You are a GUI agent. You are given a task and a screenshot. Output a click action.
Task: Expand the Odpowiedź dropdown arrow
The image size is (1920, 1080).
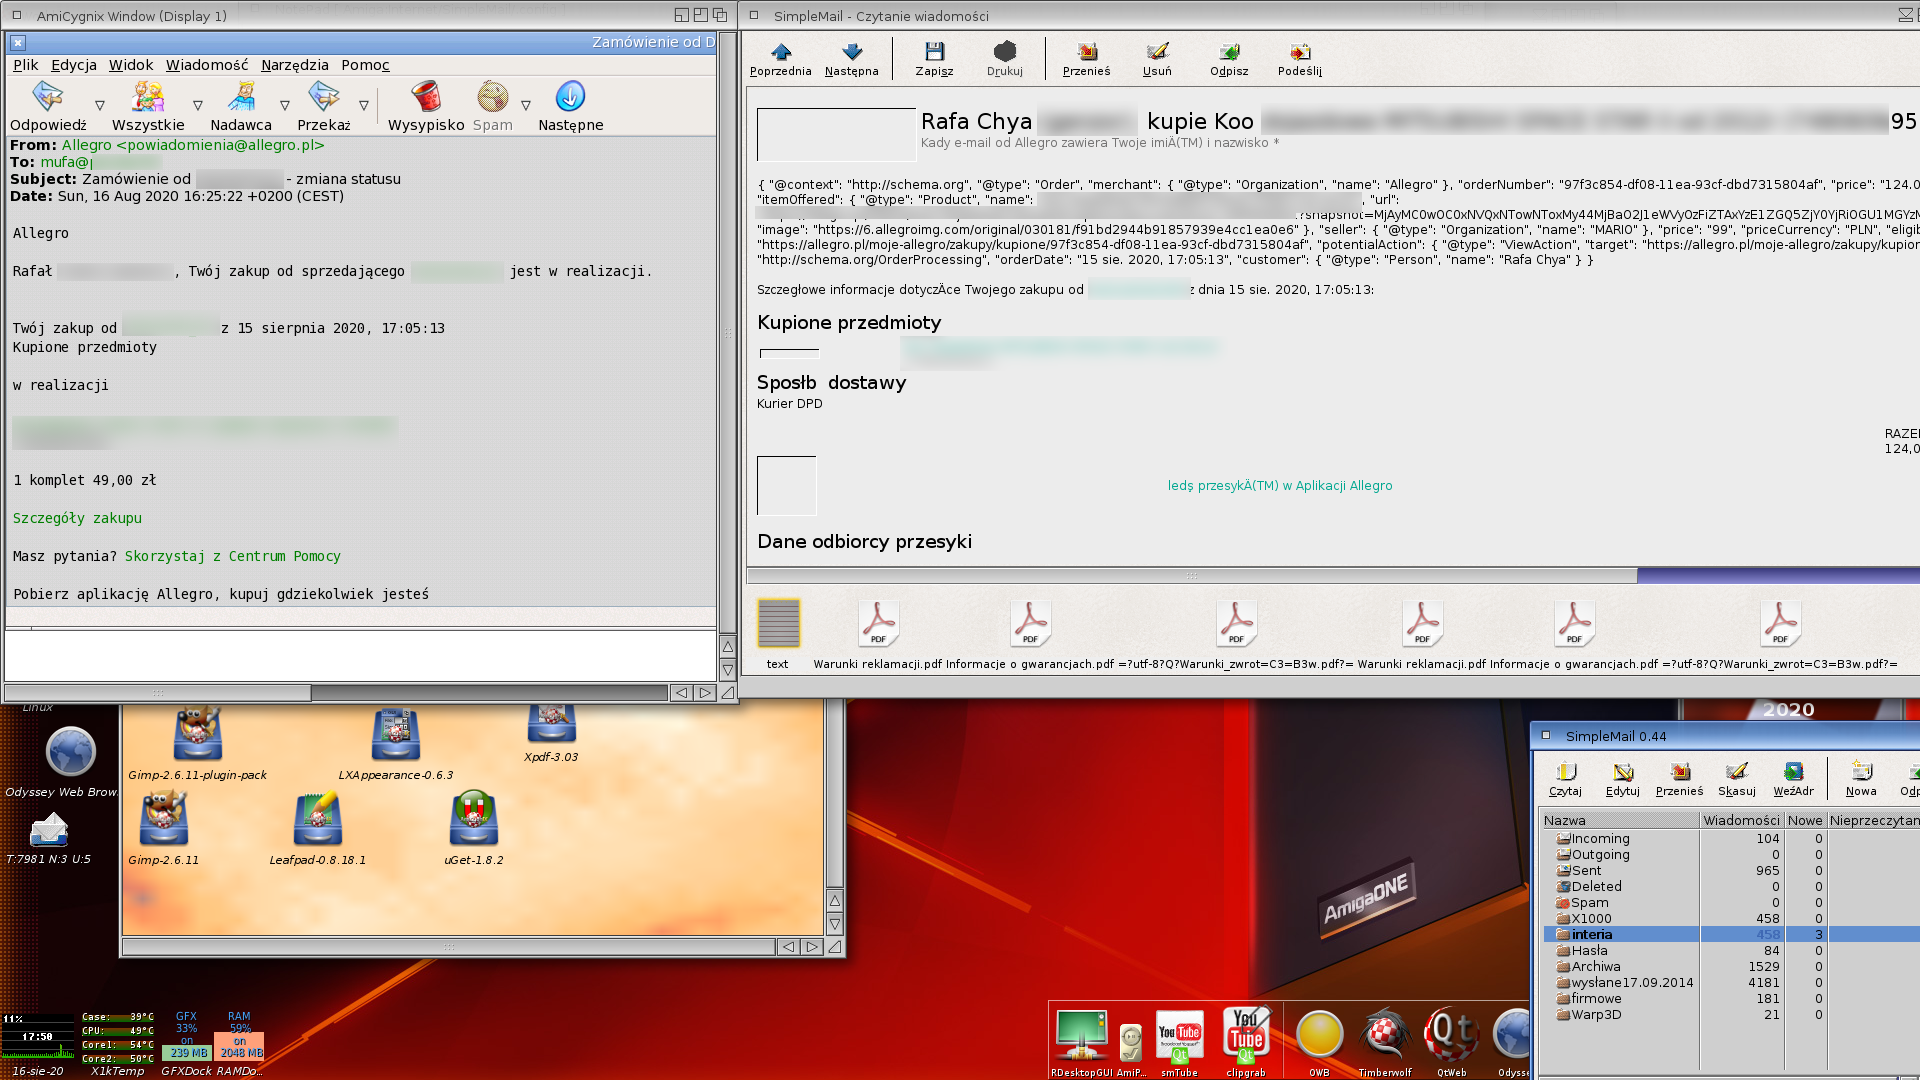pyautogui.click(x=100, y=105)
